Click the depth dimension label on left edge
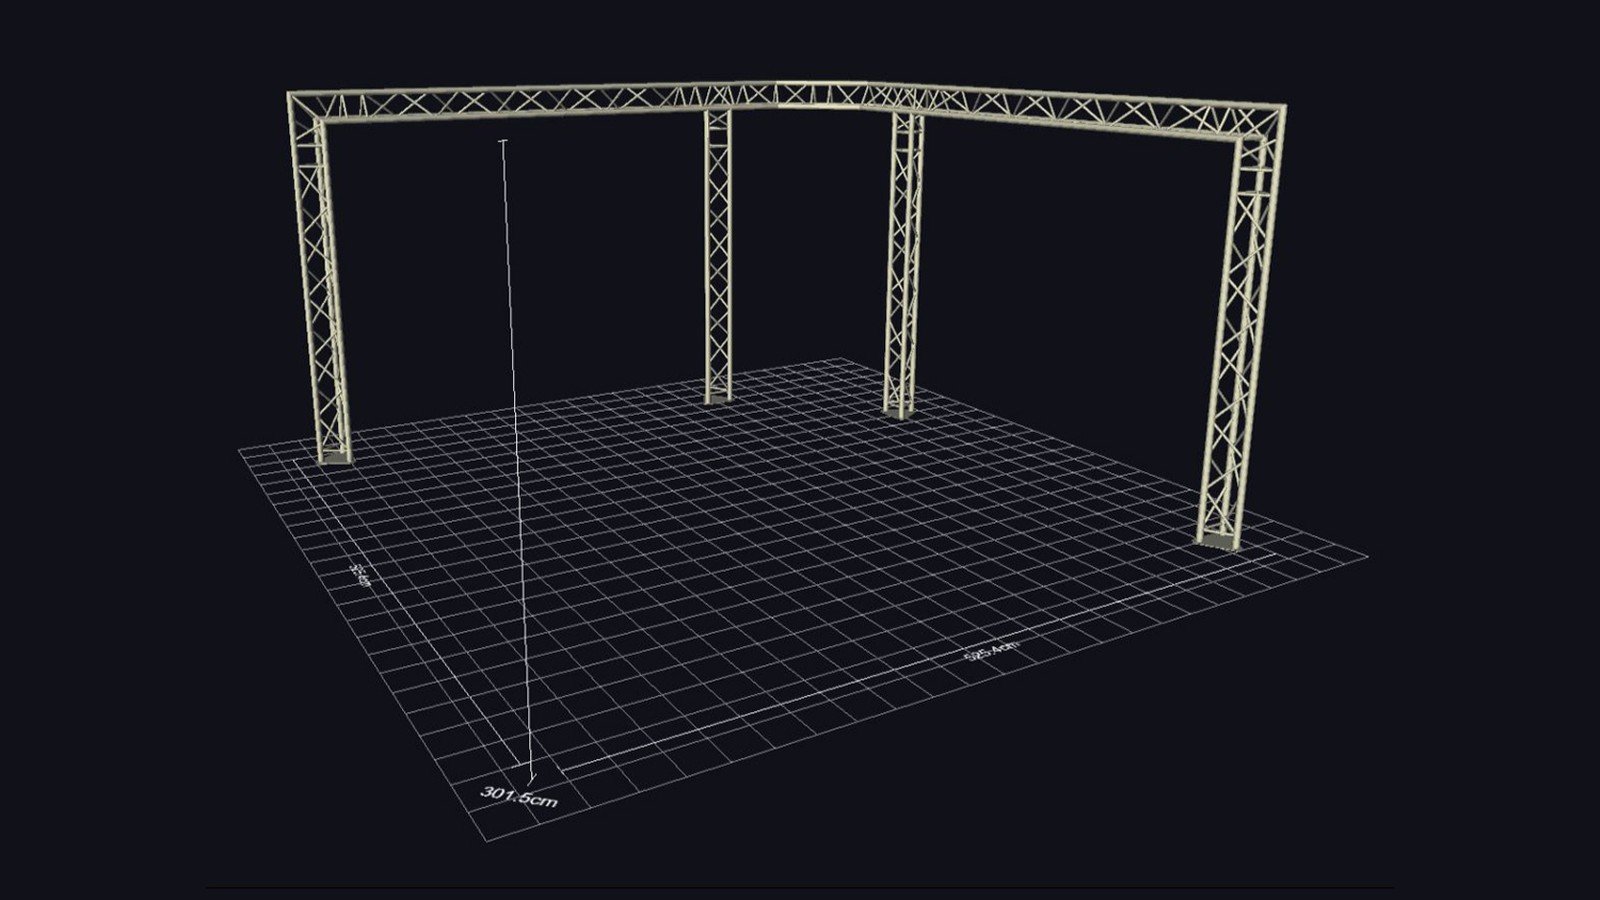Screen dimensions: 1600x900 [x=360, y=575]
